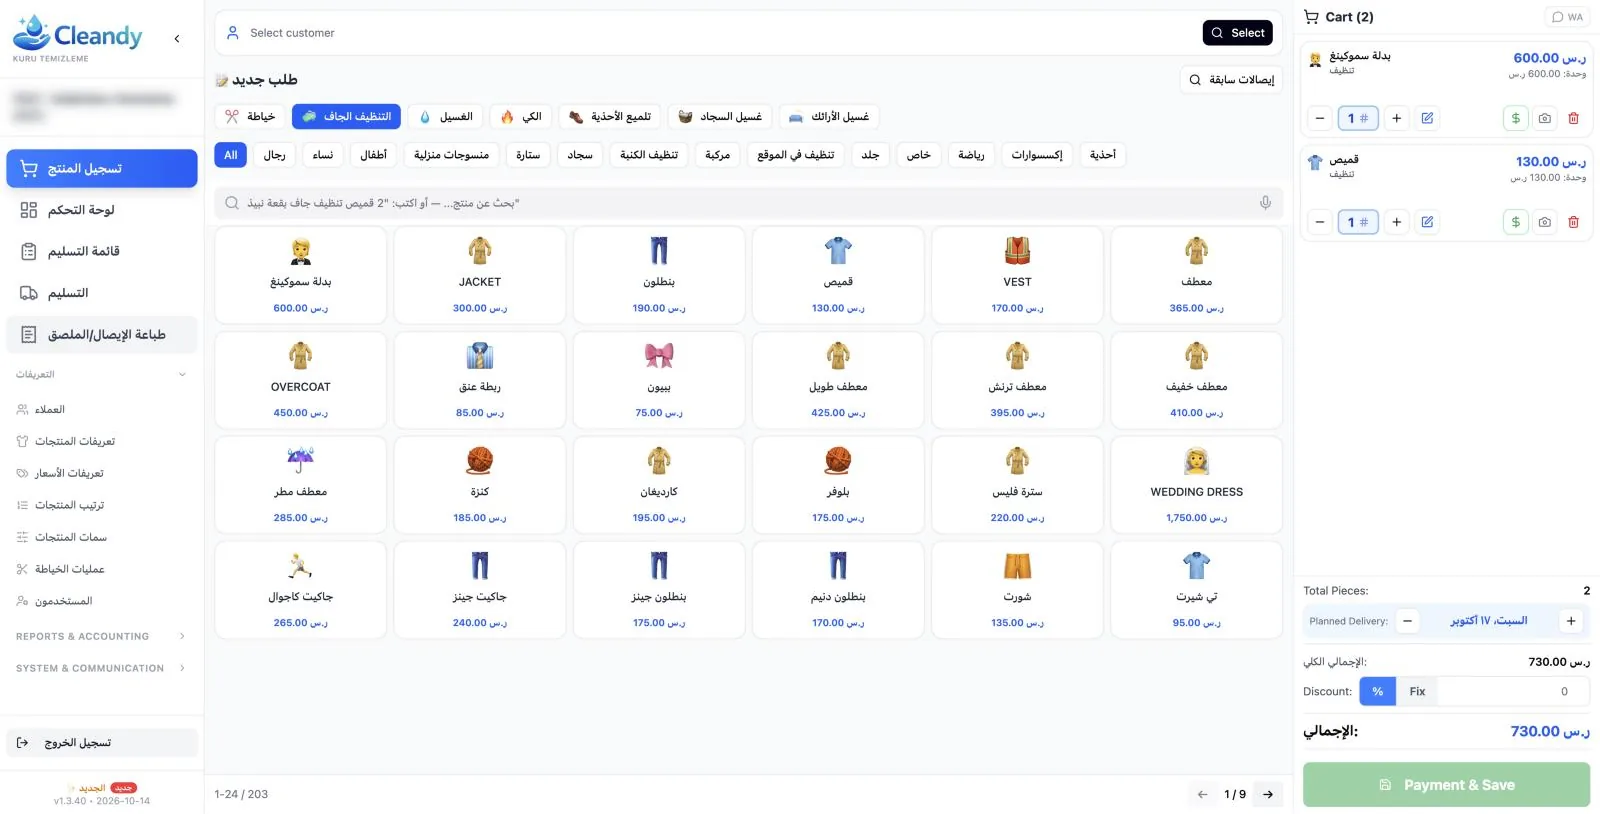Click the Payment & Save button
Image resolution: width=1600 pixels, height=814 pixels.
1446,785
